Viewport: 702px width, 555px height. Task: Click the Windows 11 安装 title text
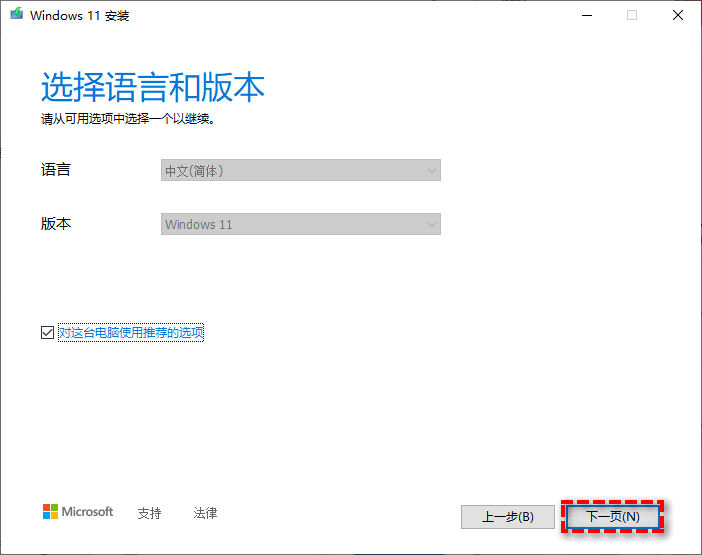[x=80, y=16]
